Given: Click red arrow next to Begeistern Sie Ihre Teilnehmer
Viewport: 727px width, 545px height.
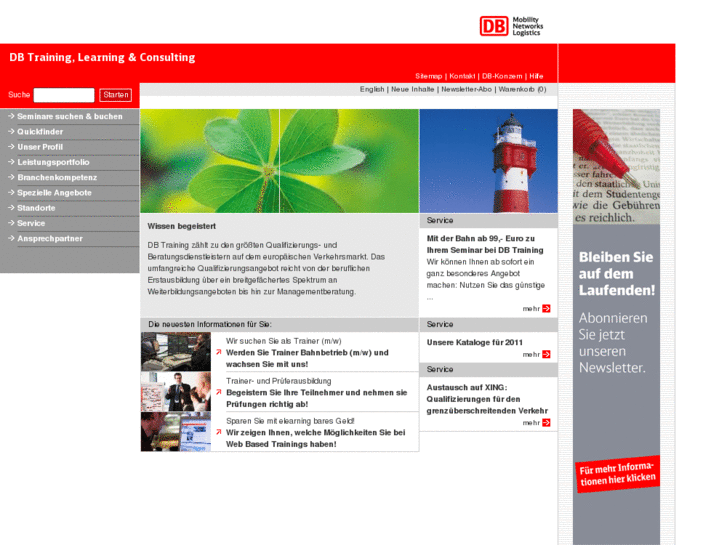Looking at the screenshot, I should point(219,392).
